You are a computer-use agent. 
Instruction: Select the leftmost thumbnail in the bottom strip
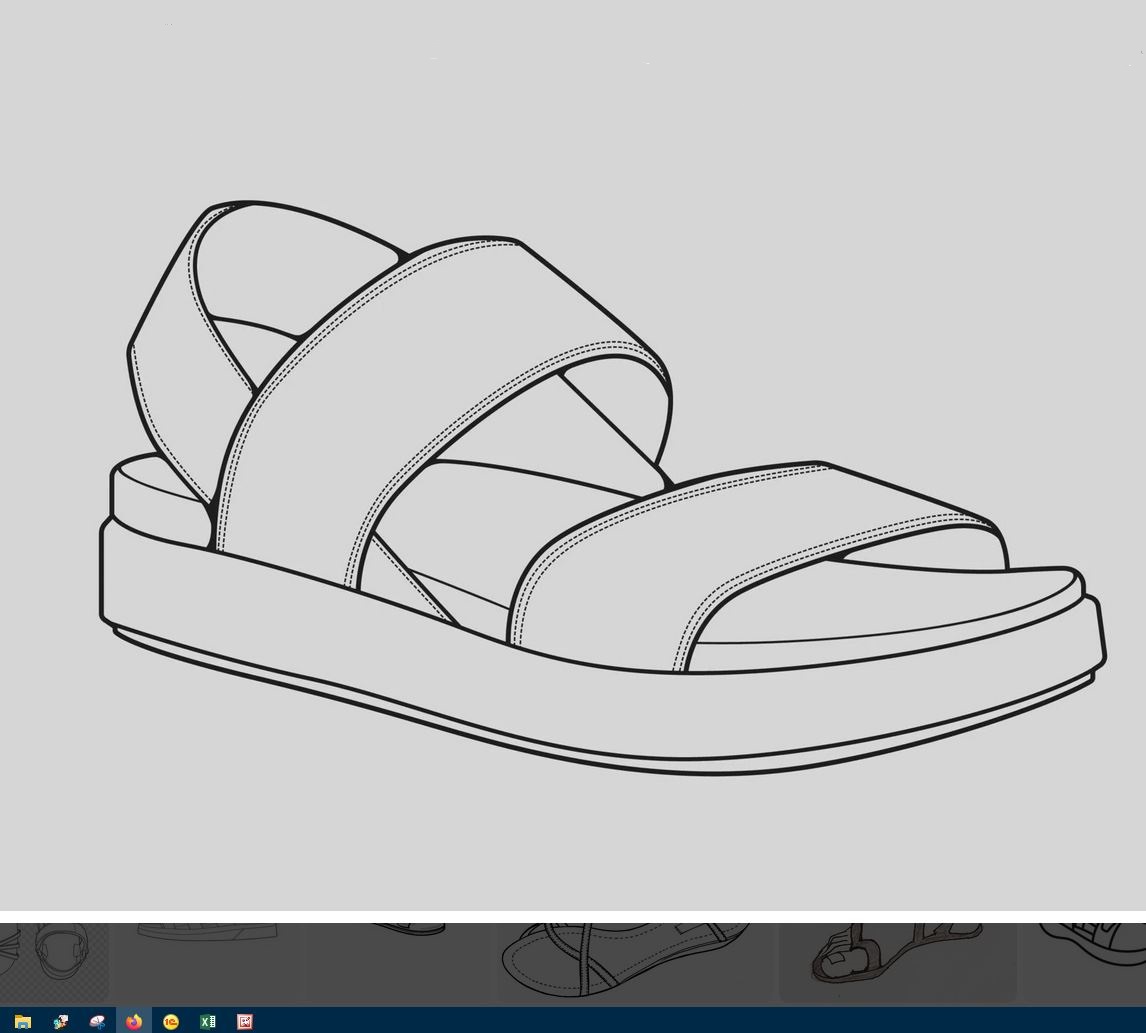point(52,960)
